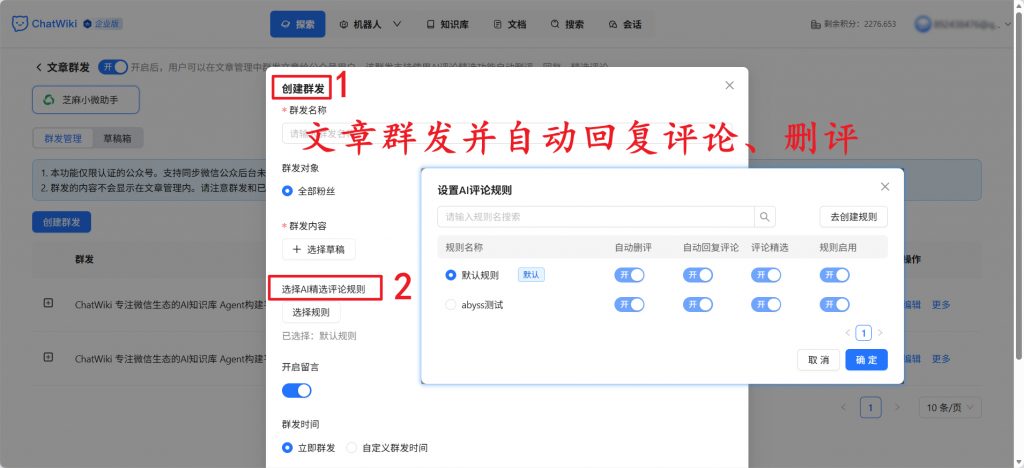Toggle 自动回复评论 for abyss测试
Screen dimensions: 1024x468
click(697, 304)
